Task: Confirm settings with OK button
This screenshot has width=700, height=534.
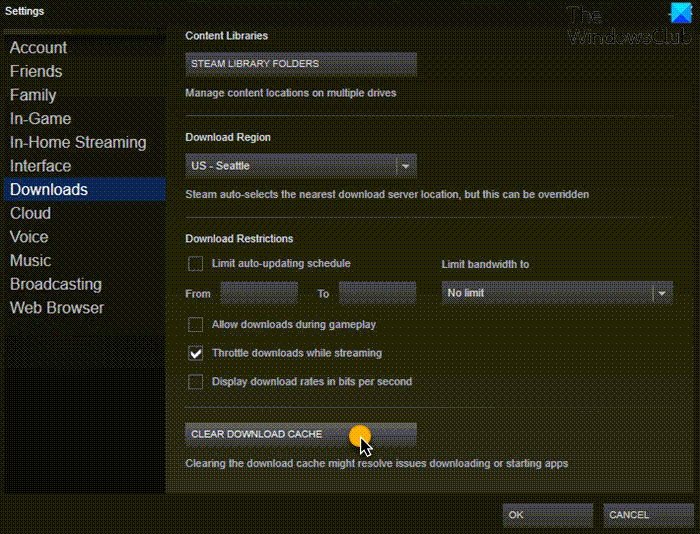Action: (548, 515)
